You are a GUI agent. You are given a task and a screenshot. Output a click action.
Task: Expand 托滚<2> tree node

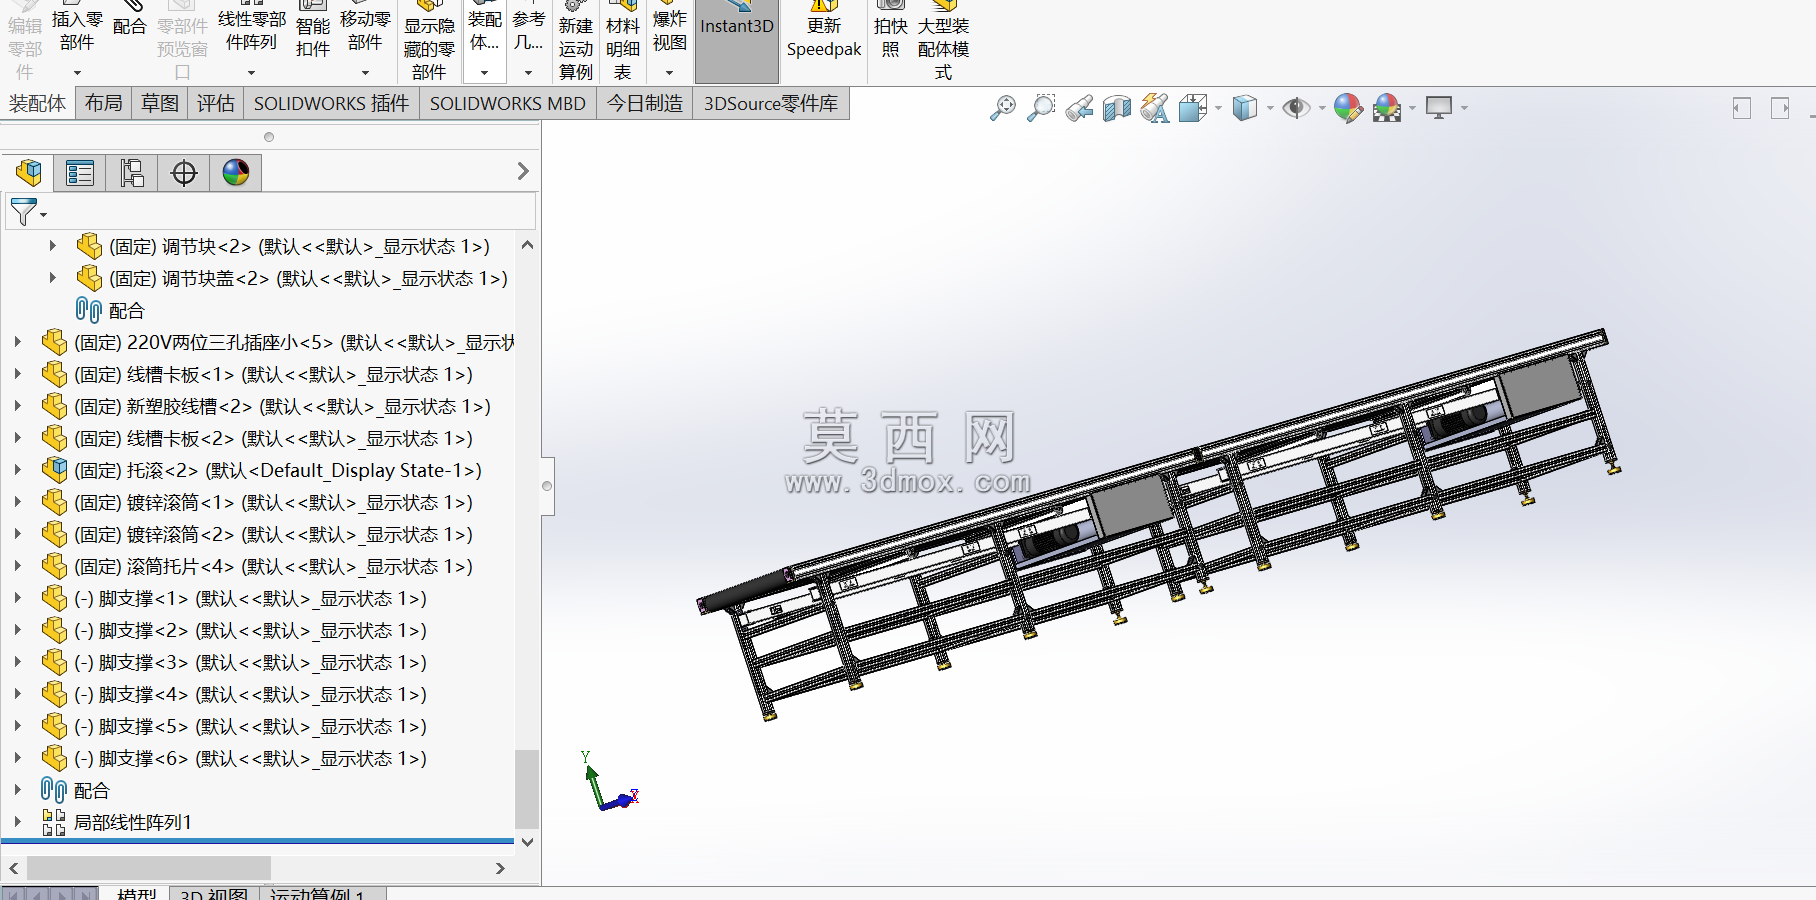(18, 470)
